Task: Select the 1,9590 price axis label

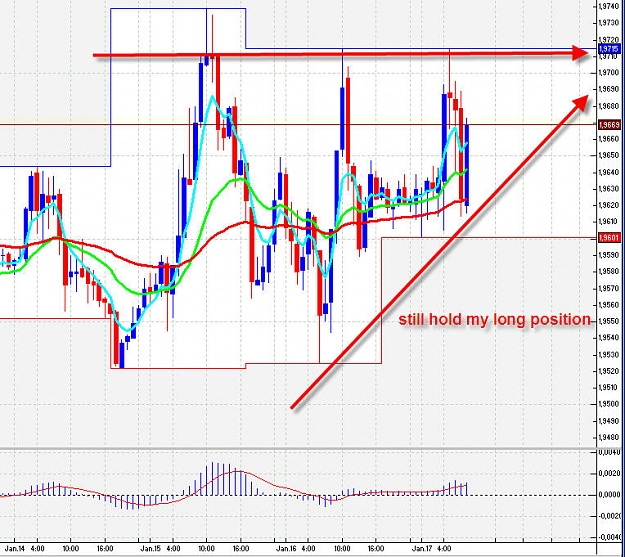Action: tap(610, 254)
